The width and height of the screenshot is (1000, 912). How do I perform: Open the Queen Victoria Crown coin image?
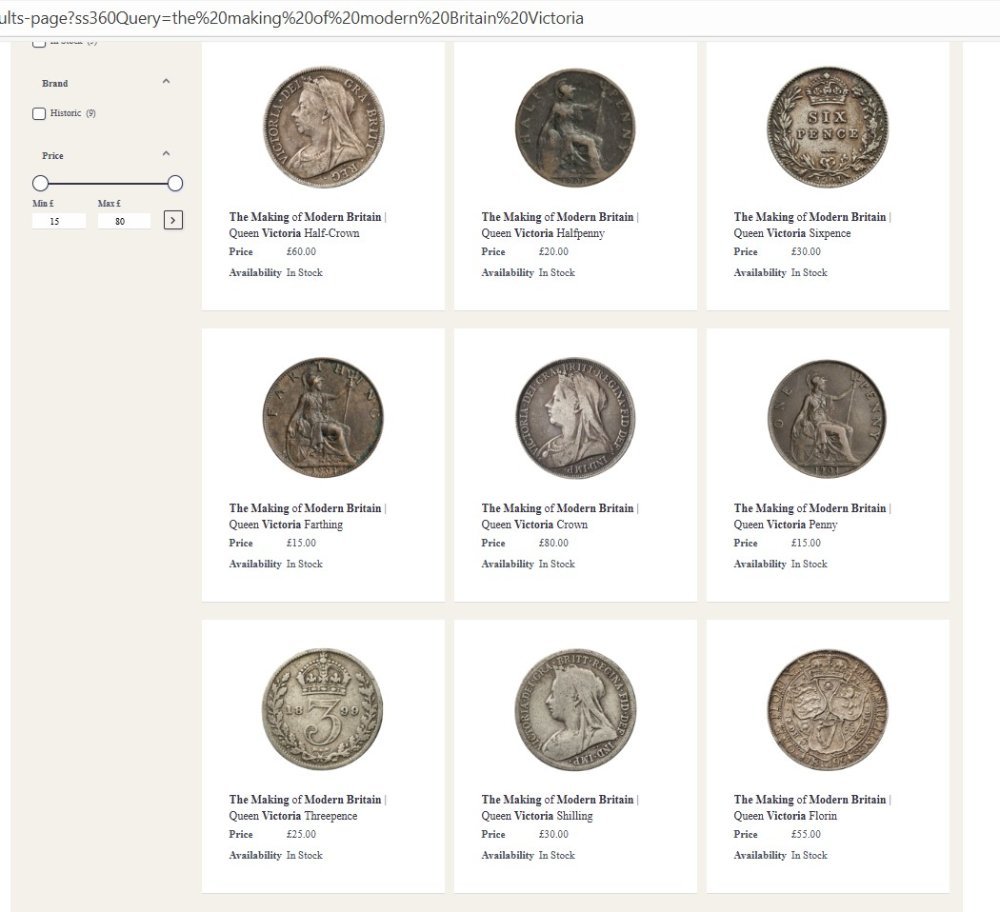pyautogui.click(x=575, y=418)
